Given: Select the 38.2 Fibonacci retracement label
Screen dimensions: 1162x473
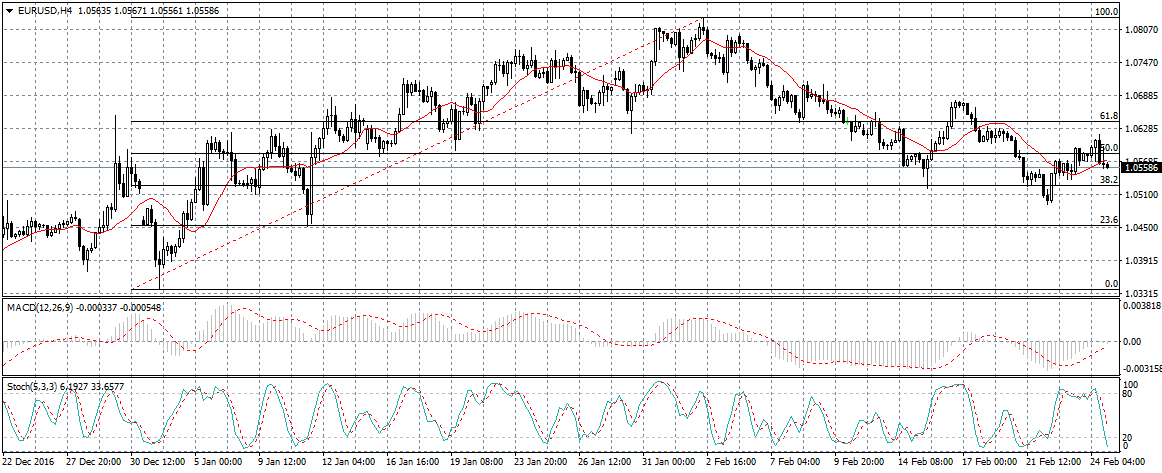Looking at the screenshot, I should (1108, 180).
